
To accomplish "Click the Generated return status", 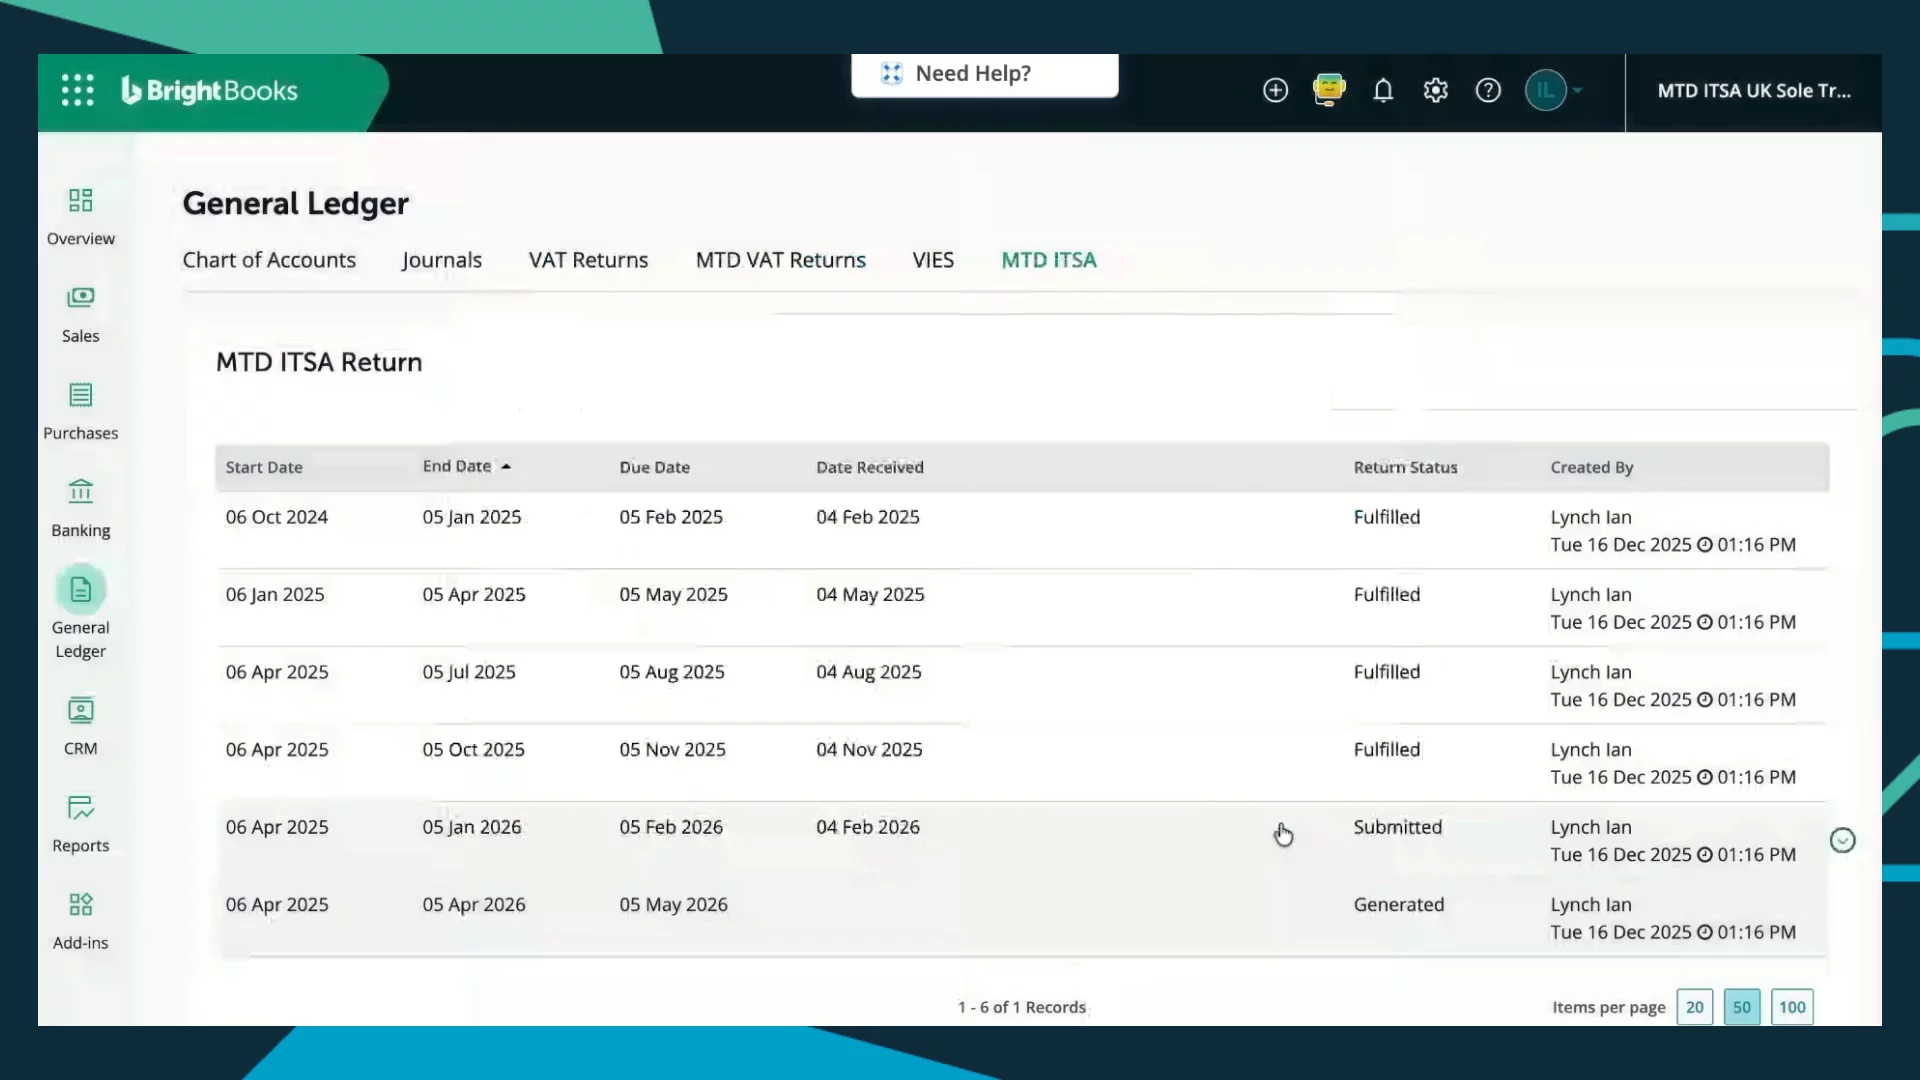I will 1399,905.
